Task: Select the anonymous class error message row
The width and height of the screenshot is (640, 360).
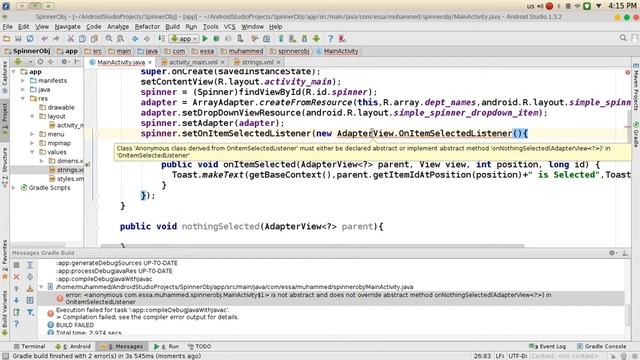Action: [x=331, y=298]
